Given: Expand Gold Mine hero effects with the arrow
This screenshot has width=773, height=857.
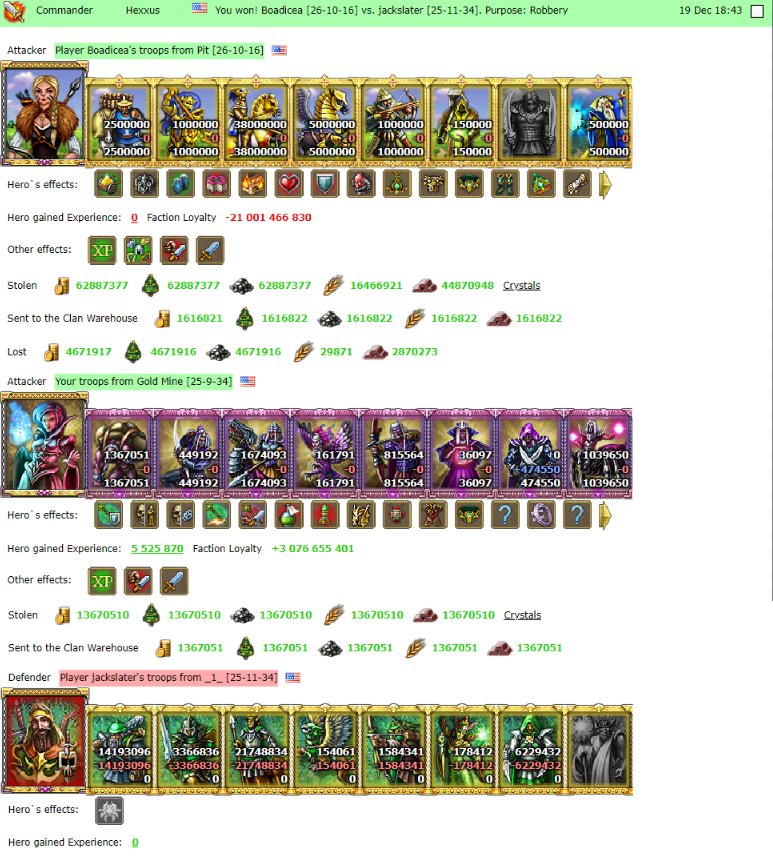Looking at the screenshot, I should click(x=606, y=515).
